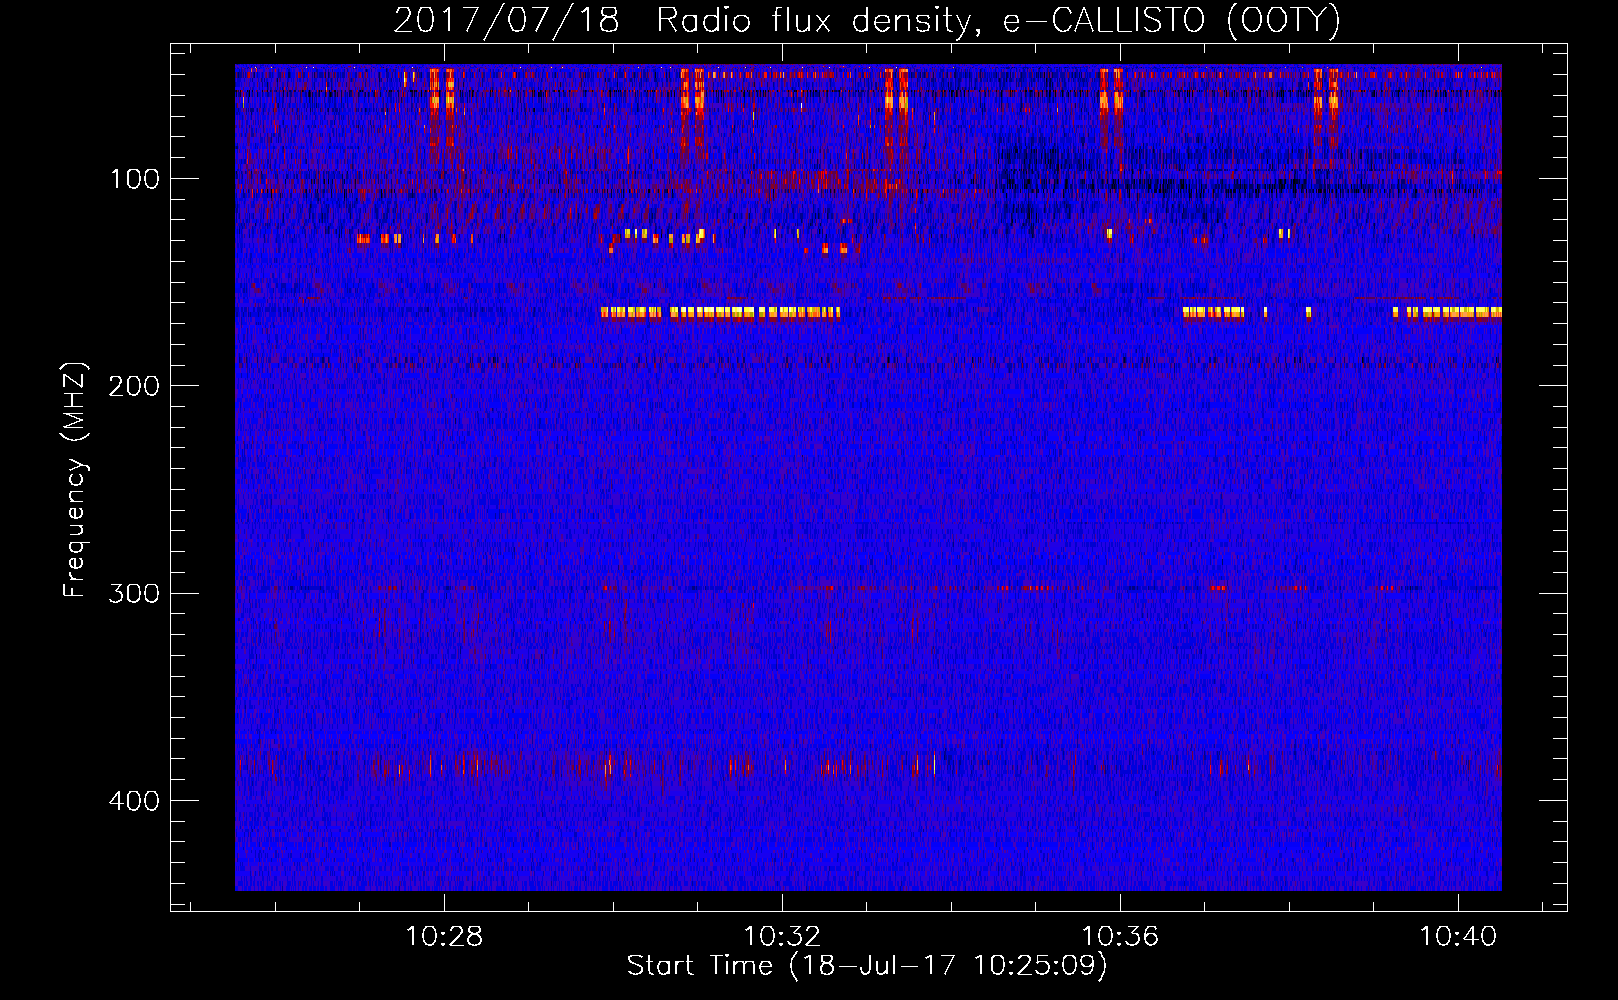Click the 400 frequency tick label
The image size is (1618, 1000).
click(134, 801)
